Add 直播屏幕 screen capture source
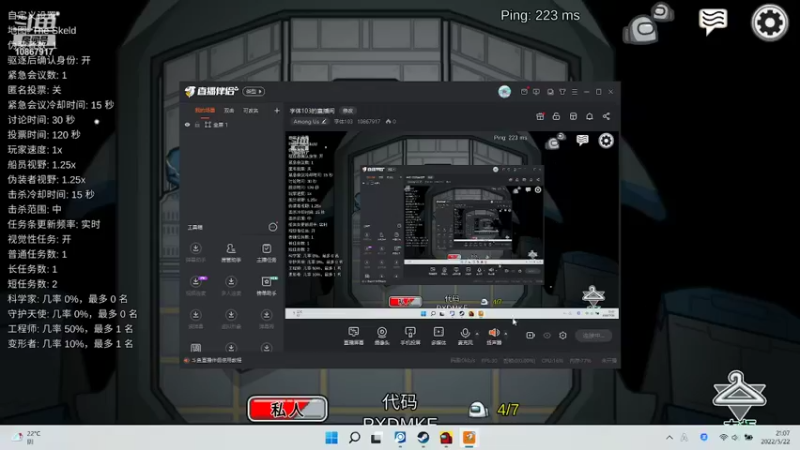The height and width of the screenshot is (450, 800). coord(354,336)
